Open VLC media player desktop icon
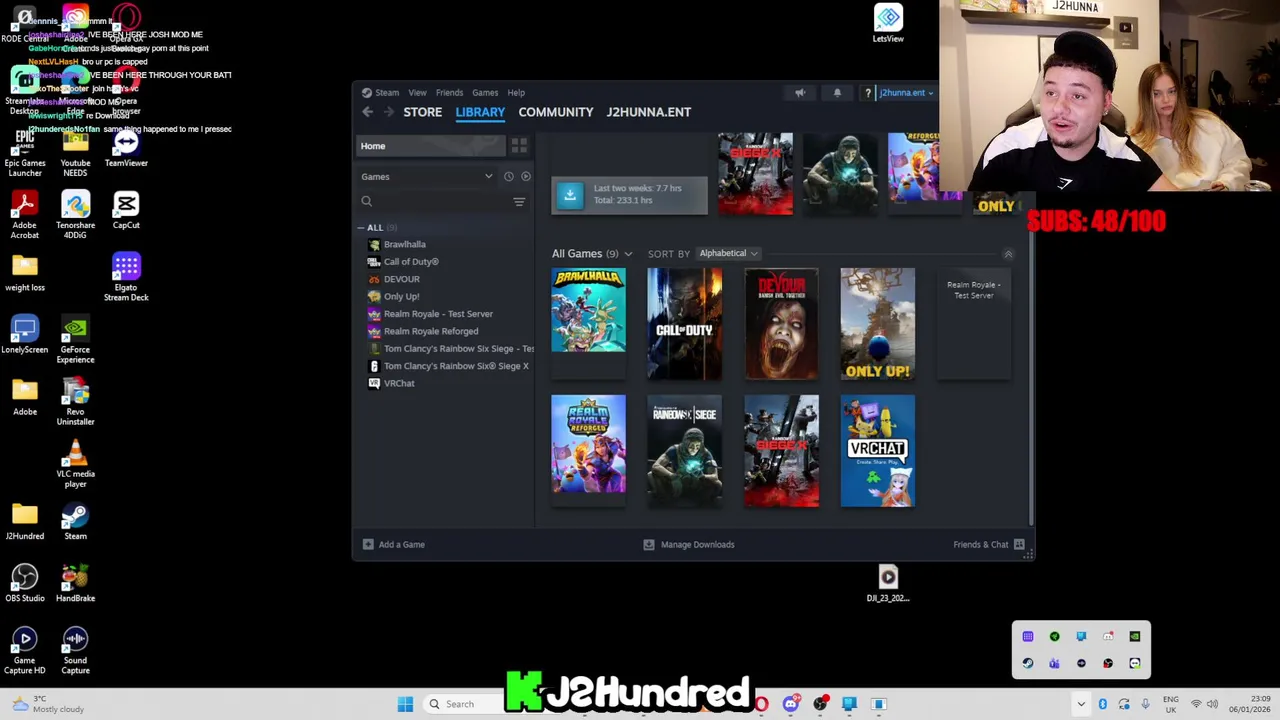The width and height of the screenshot is (1280, 720). (x=75, y=465)
